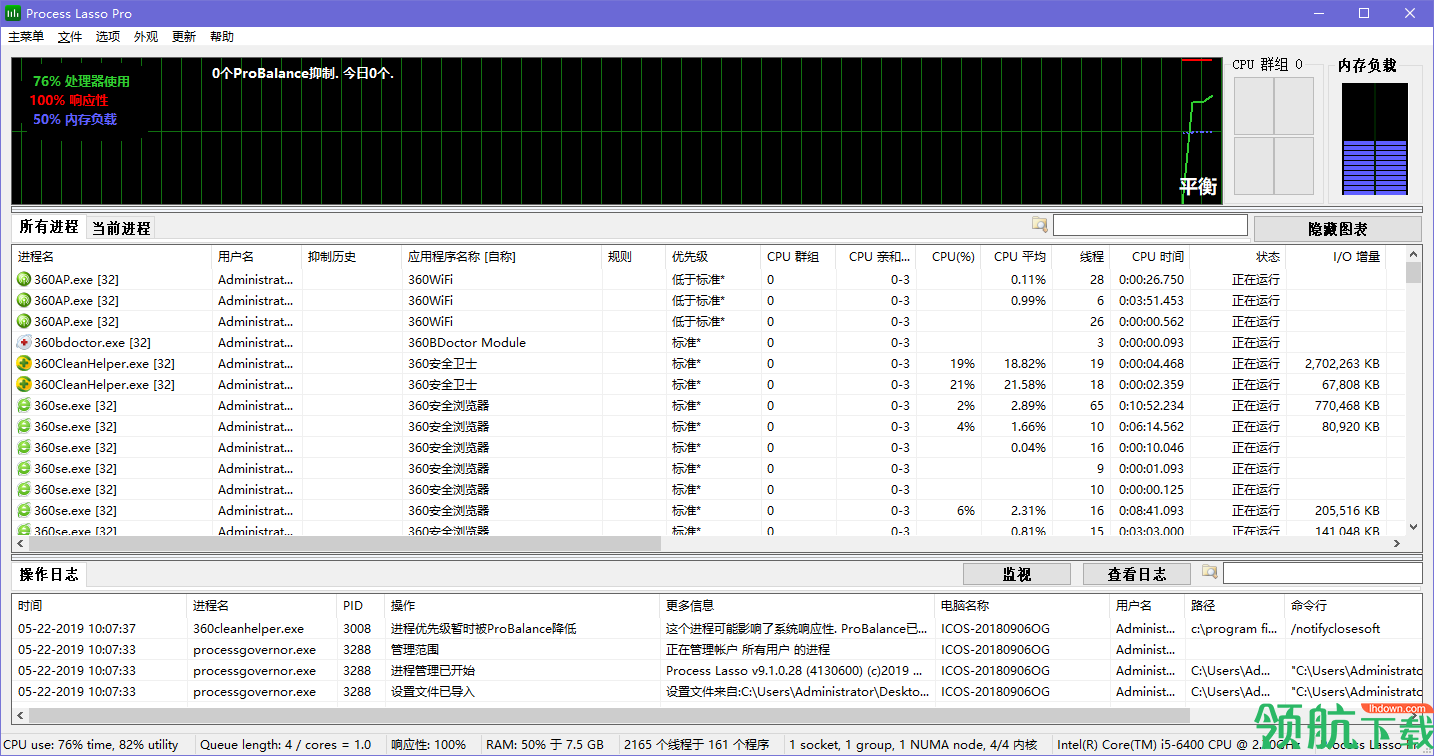
Task: Select the log entry reading 管理范围
Action: pyautogui.click(x=717, y=650)
